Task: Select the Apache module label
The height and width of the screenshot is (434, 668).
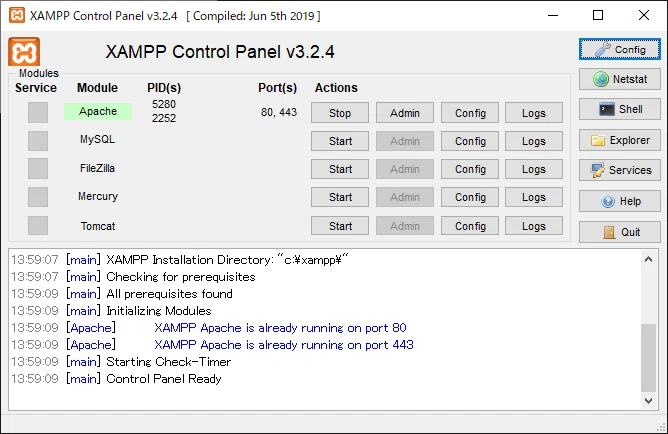Action: tap(98, 111)
